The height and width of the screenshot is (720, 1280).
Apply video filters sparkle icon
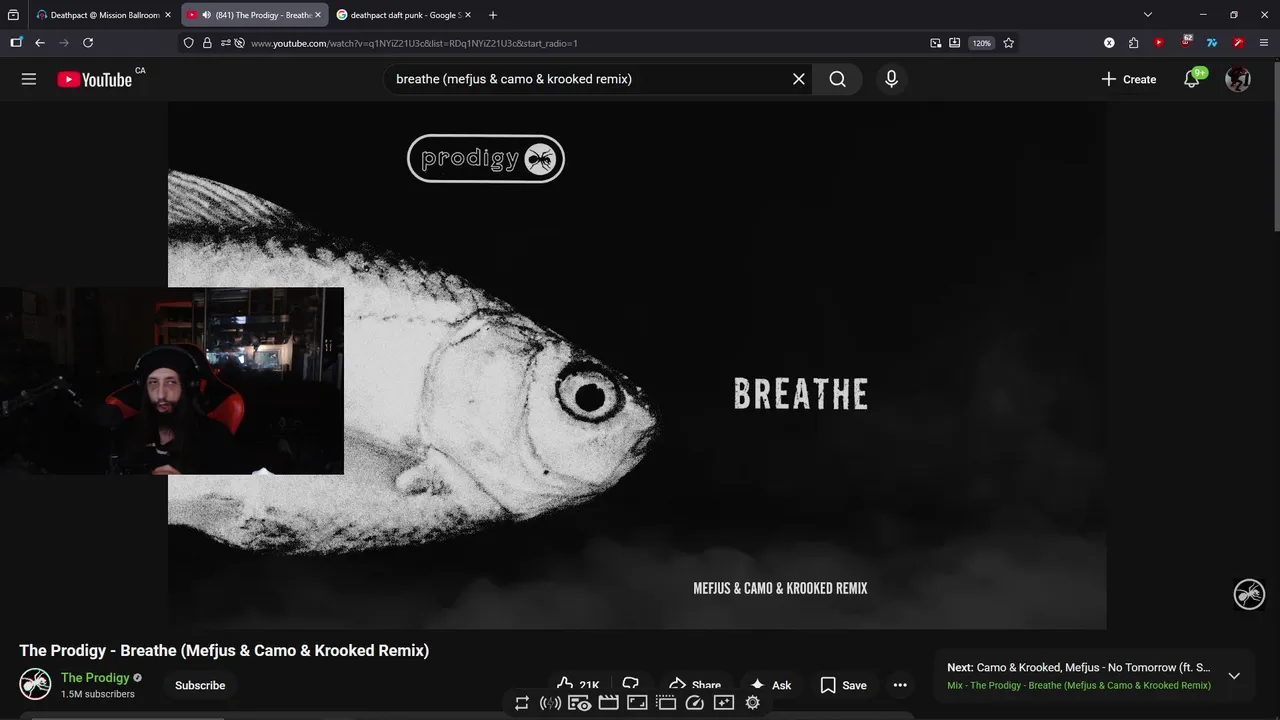724,703
